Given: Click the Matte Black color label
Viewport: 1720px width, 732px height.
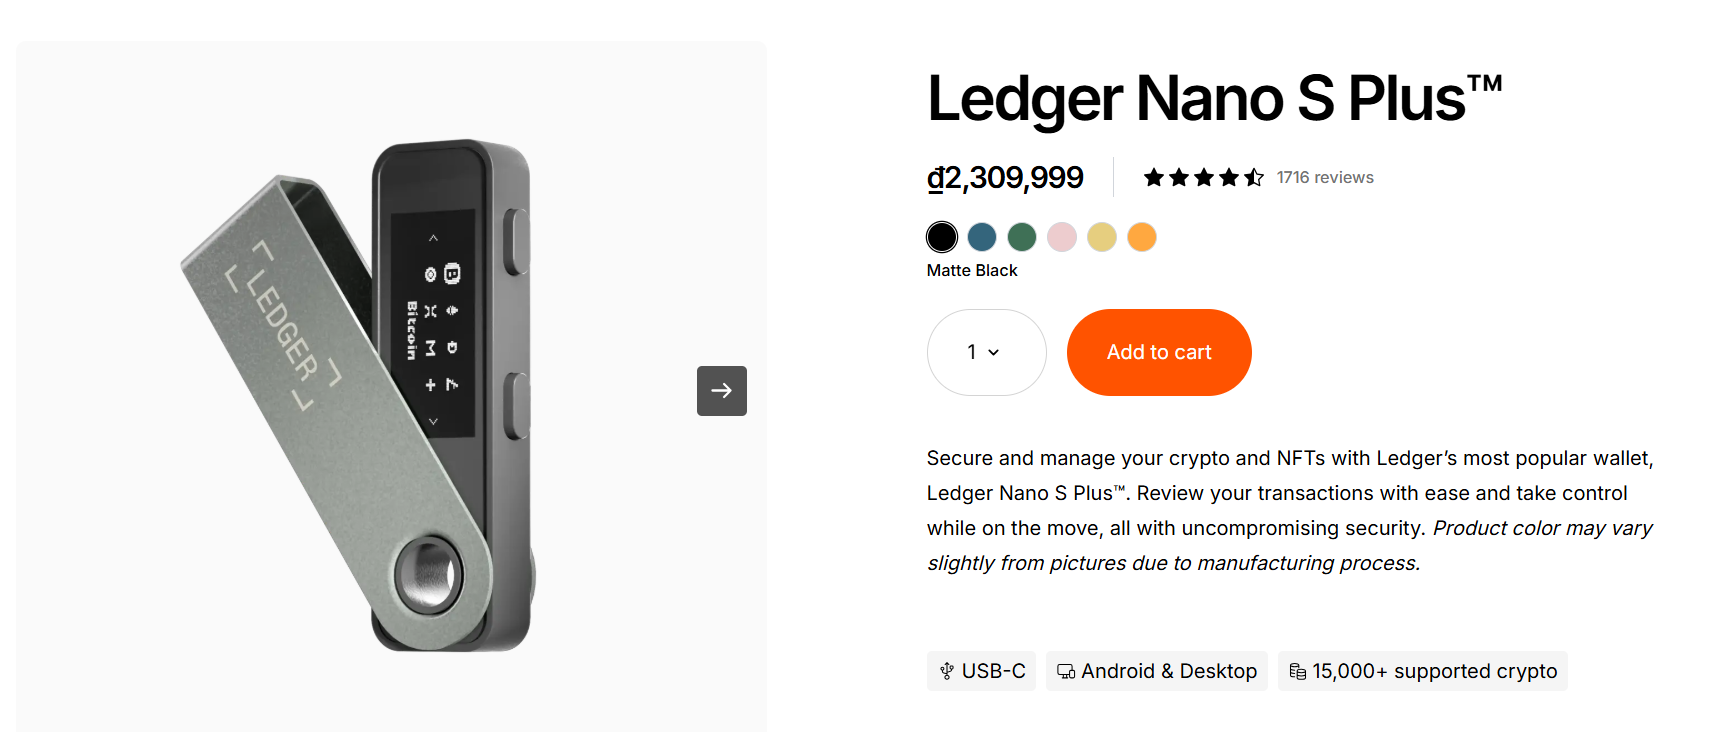Looking at the screenshot, I should [x=971, y=271].
